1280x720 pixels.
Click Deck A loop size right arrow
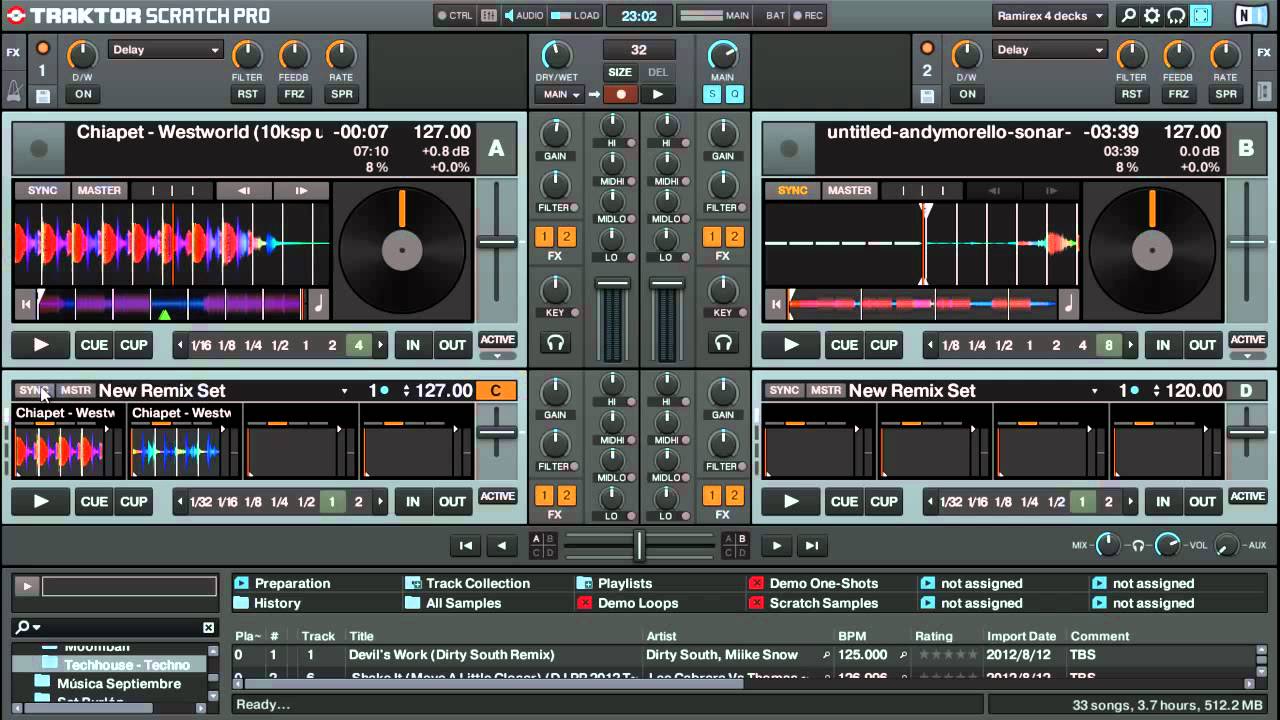pos(381,345)
